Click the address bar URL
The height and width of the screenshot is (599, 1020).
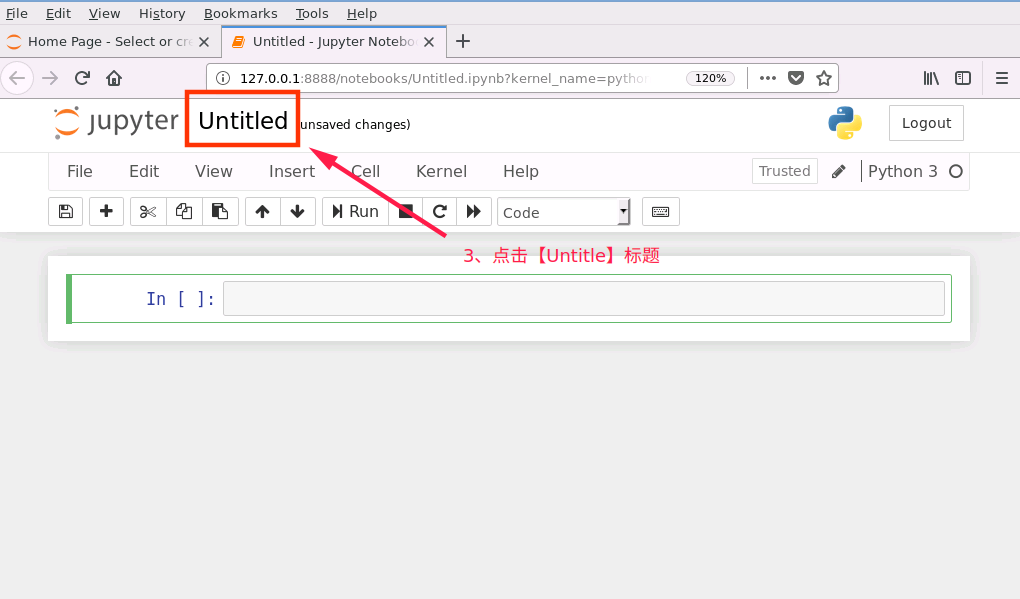tap(444, 79)
